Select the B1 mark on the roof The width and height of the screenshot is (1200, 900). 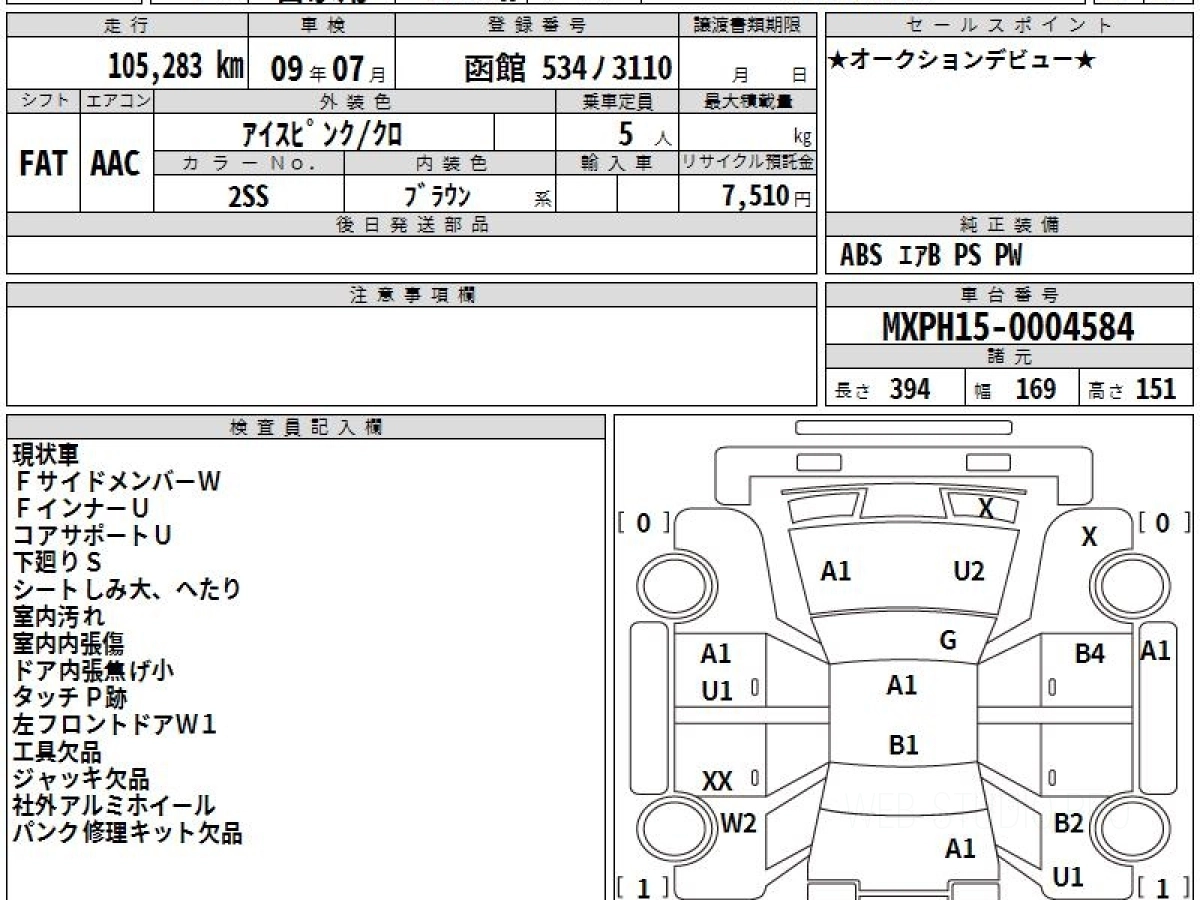tap(903, 745)
